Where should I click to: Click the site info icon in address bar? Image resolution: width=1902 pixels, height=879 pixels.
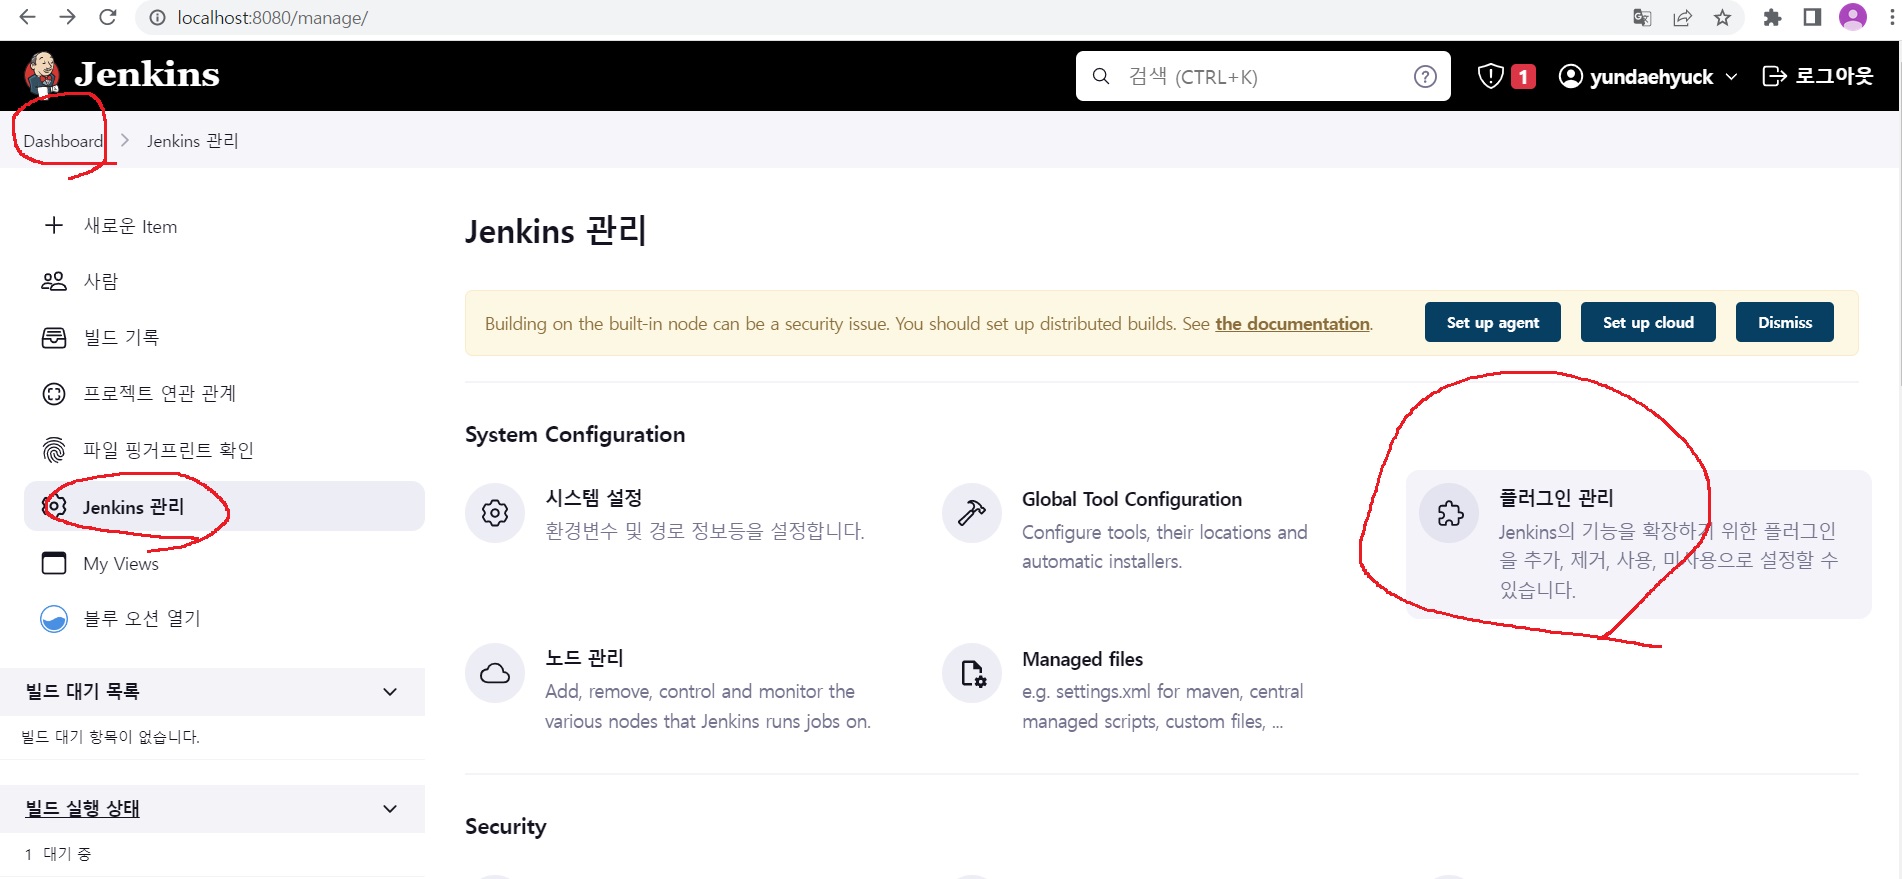[156, 18]
